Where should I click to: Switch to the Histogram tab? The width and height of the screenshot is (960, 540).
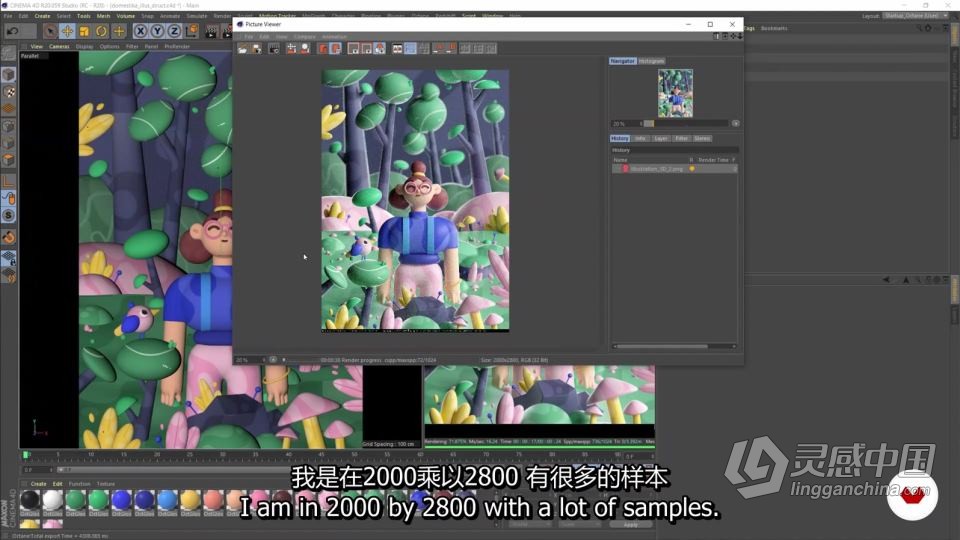tap(651, 61)
